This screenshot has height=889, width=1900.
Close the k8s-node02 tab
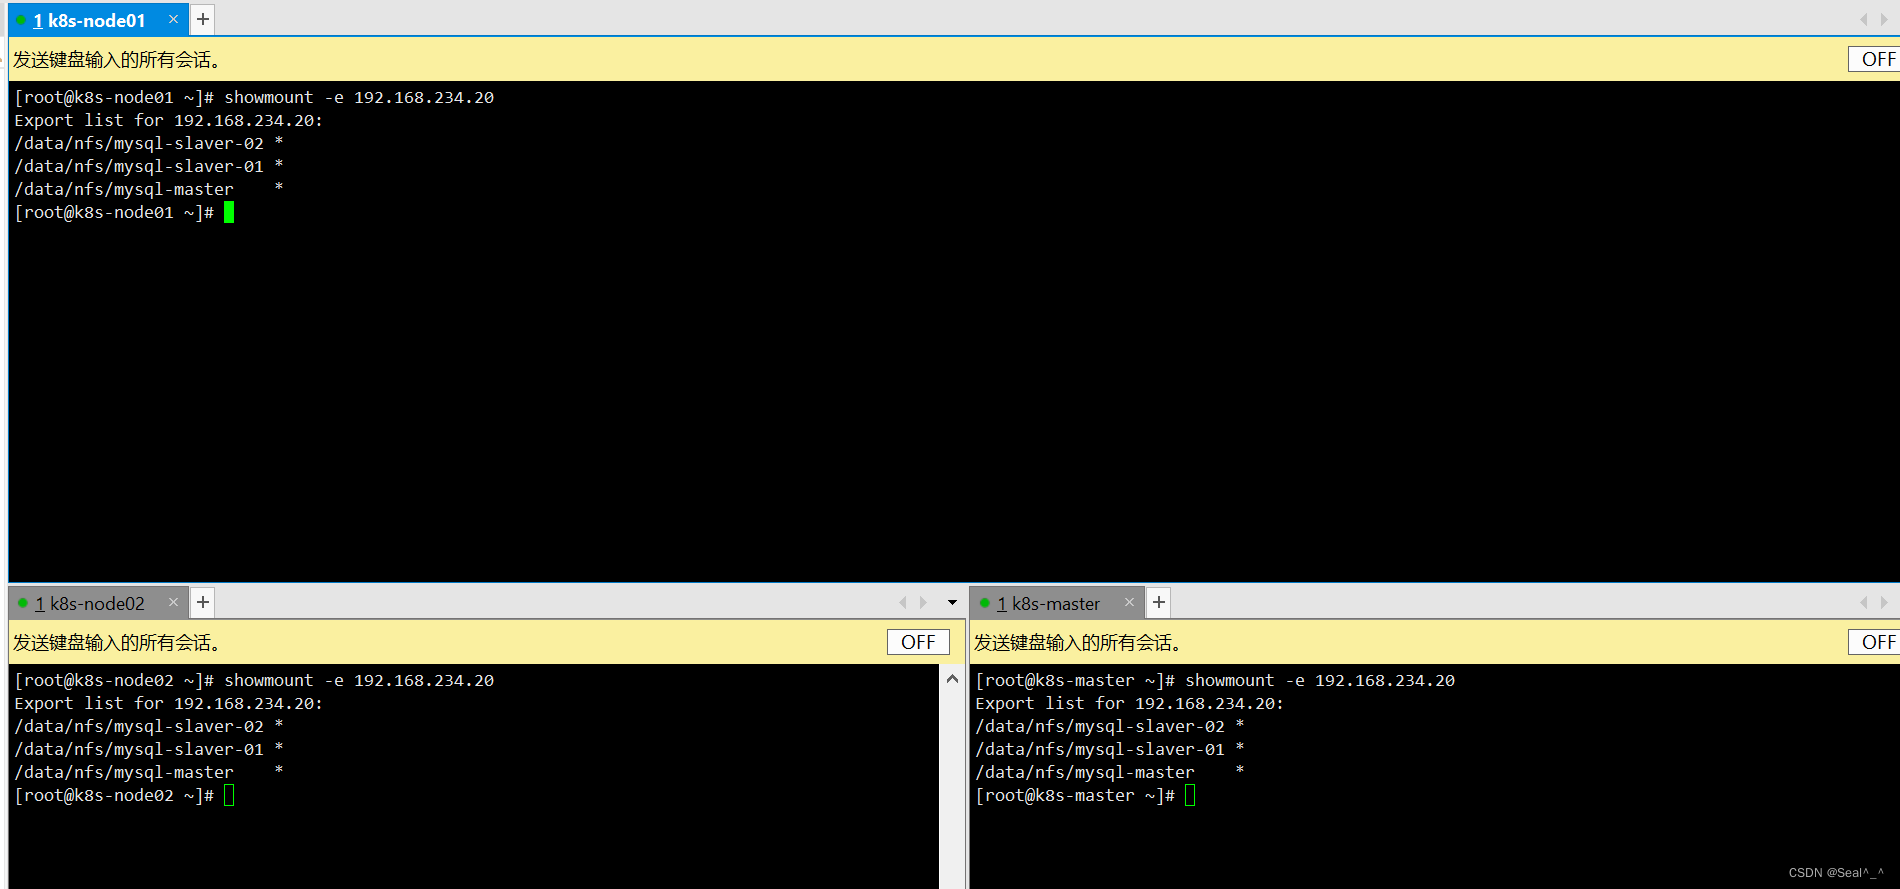pyautogui.click(x=173, y=602)
